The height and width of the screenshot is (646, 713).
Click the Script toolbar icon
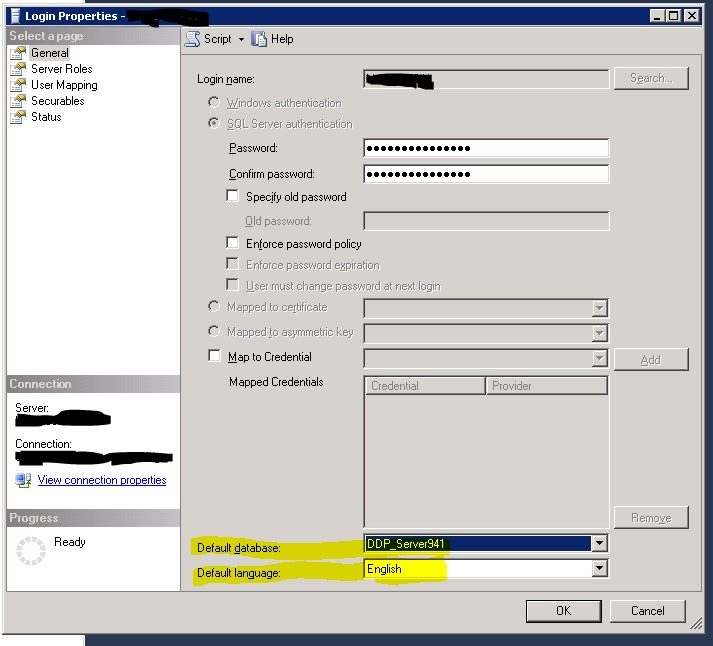pyautogui.click(x=192, y=39)
